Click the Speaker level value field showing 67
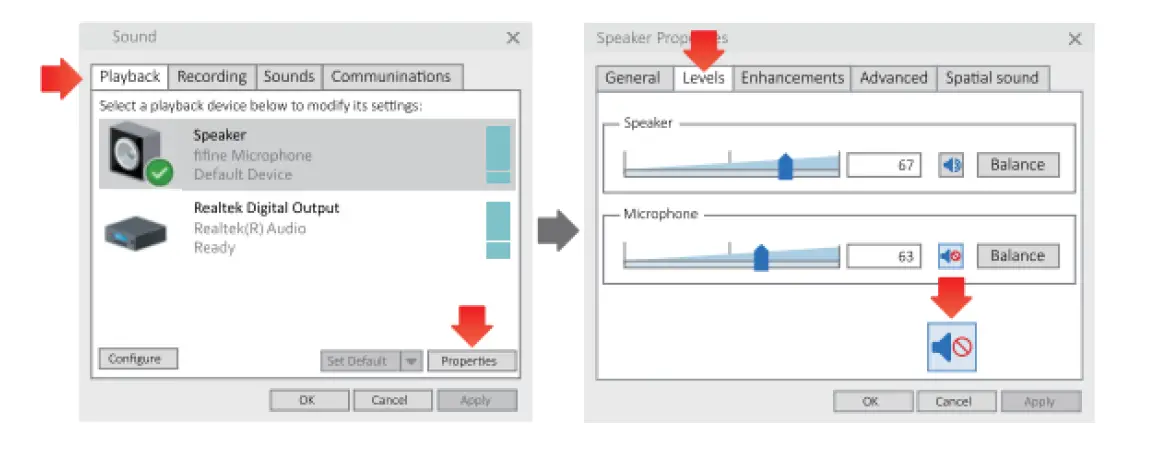 (884, 165)
